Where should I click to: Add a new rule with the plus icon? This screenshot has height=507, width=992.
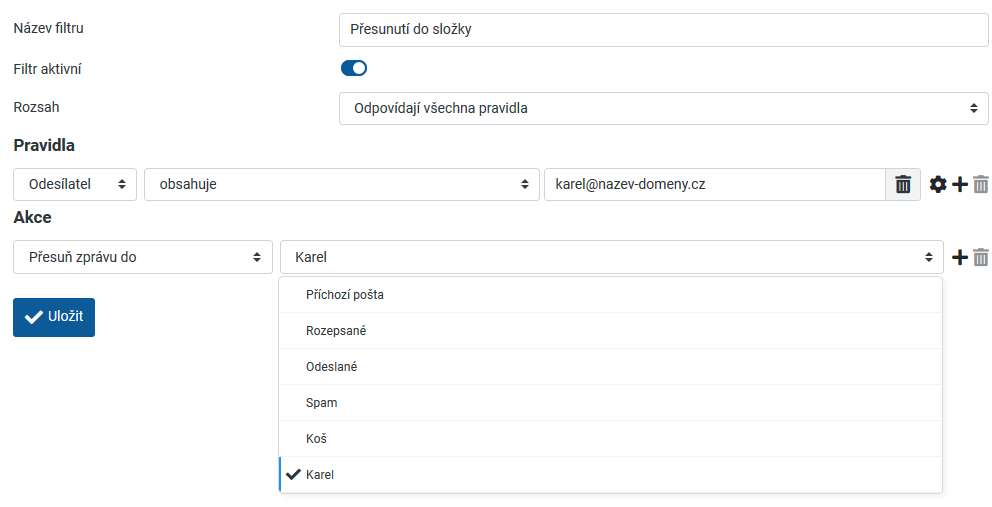pyautogui.click(x=960, y=185)
